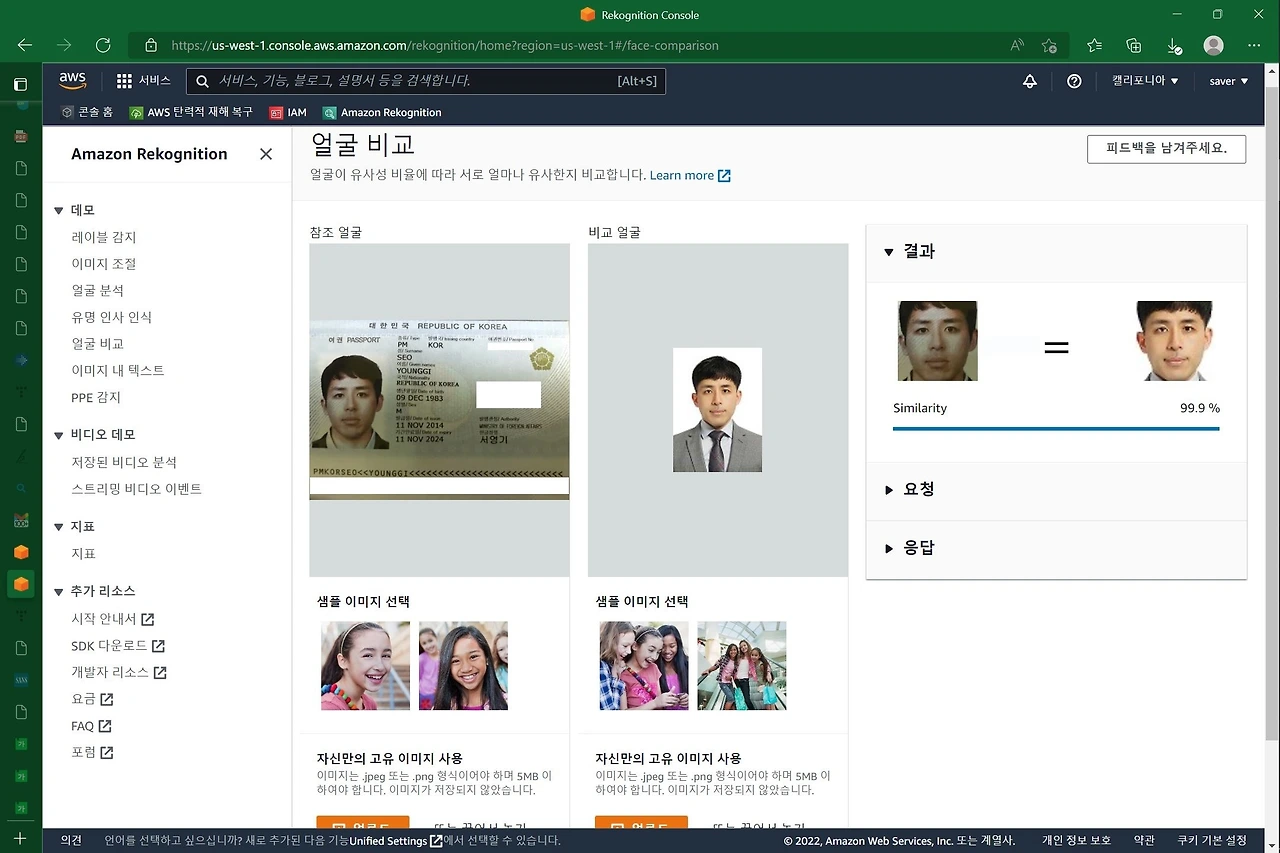Click the Similarity progress bar
This screenshot has height=853, width=1280.
1056,428
